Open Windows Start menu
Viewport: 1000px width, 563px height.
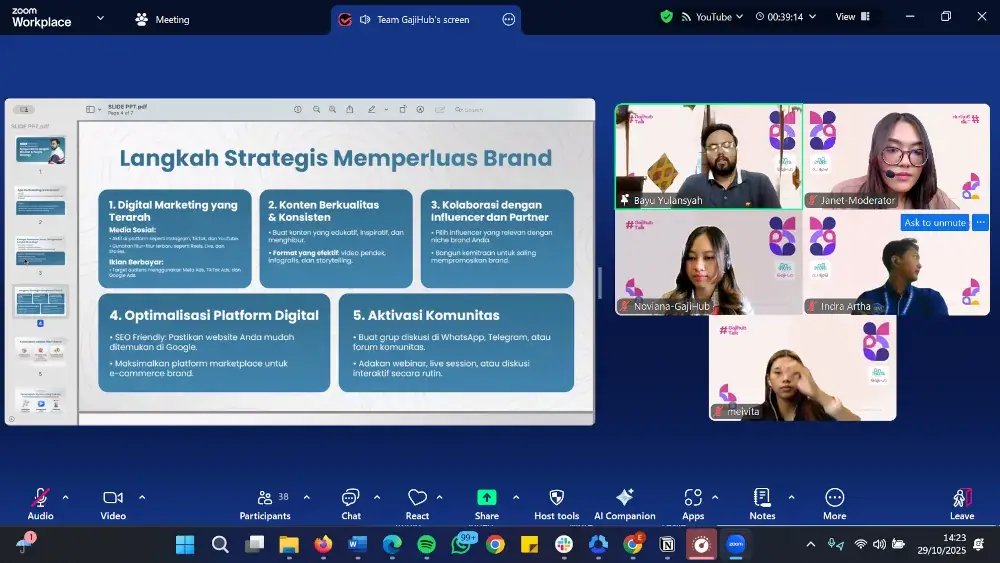click(x=185, y=545)
